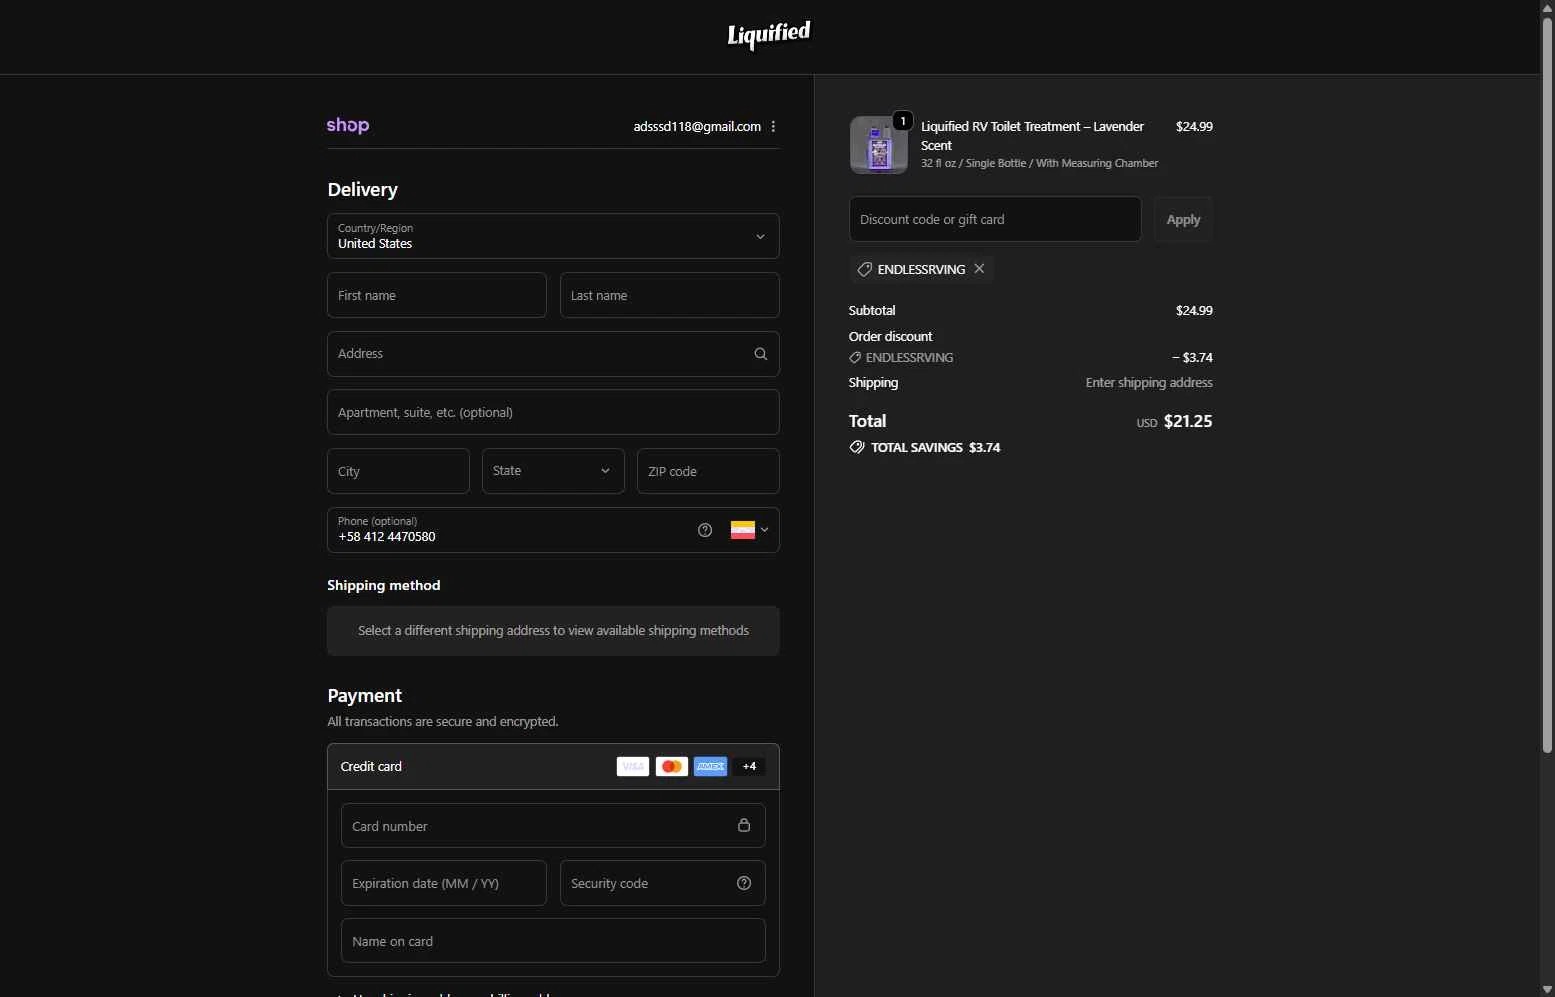Click the Name on card field
Screen dimensions: 1555x997
(553, 941)
